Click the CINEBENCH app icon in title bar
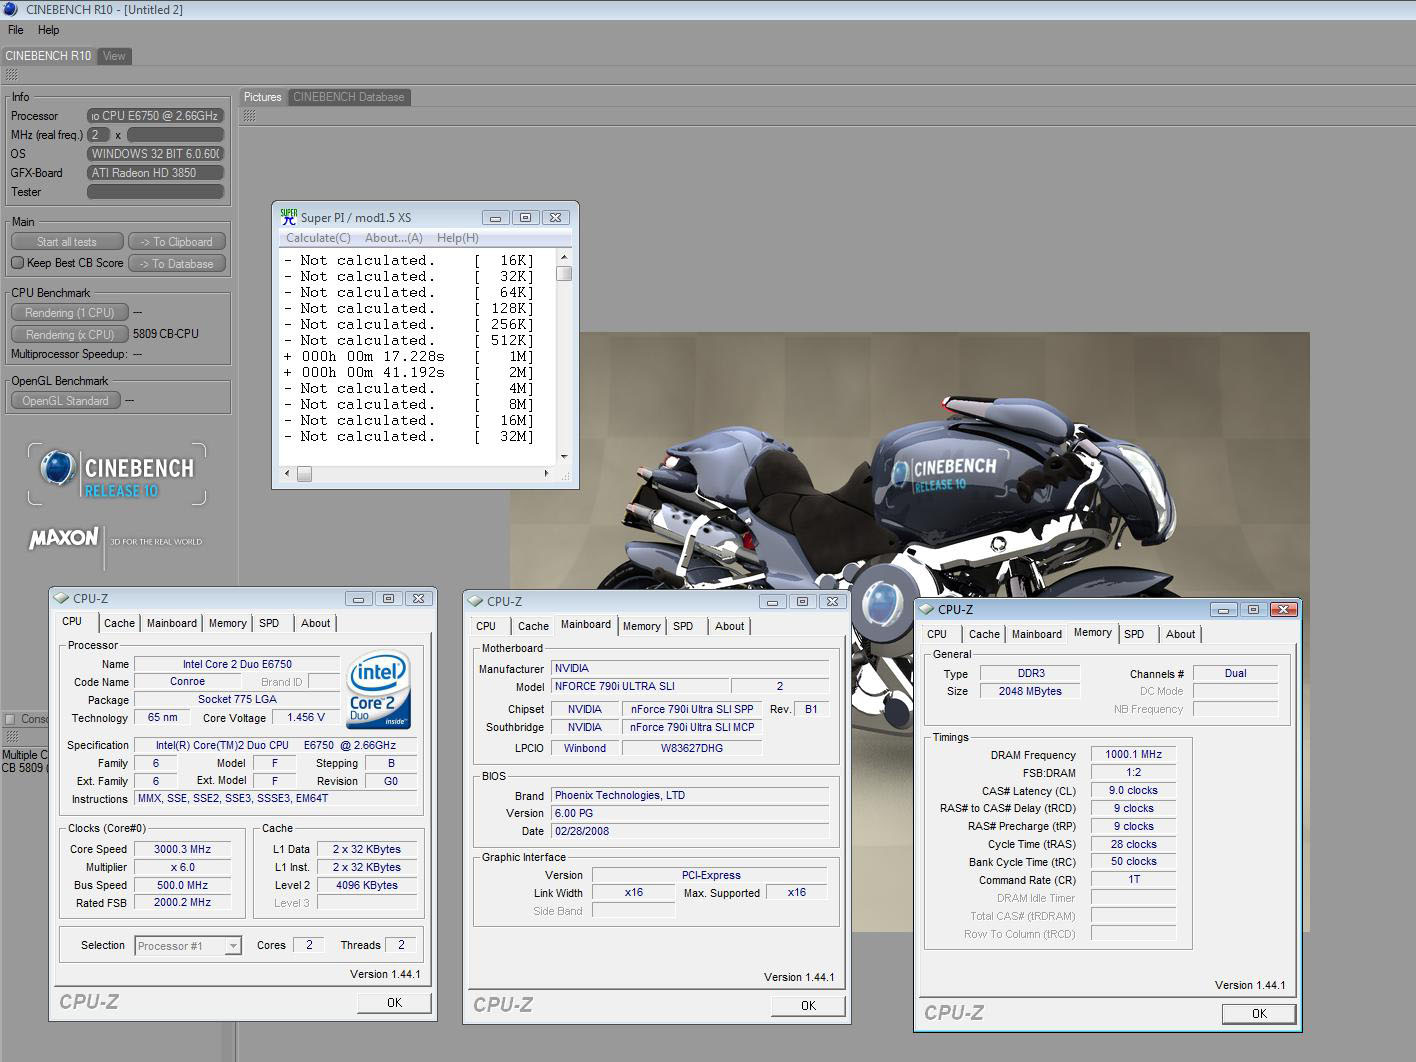This screenshot has height=1062, width=1416. click(x=11, y=9)
